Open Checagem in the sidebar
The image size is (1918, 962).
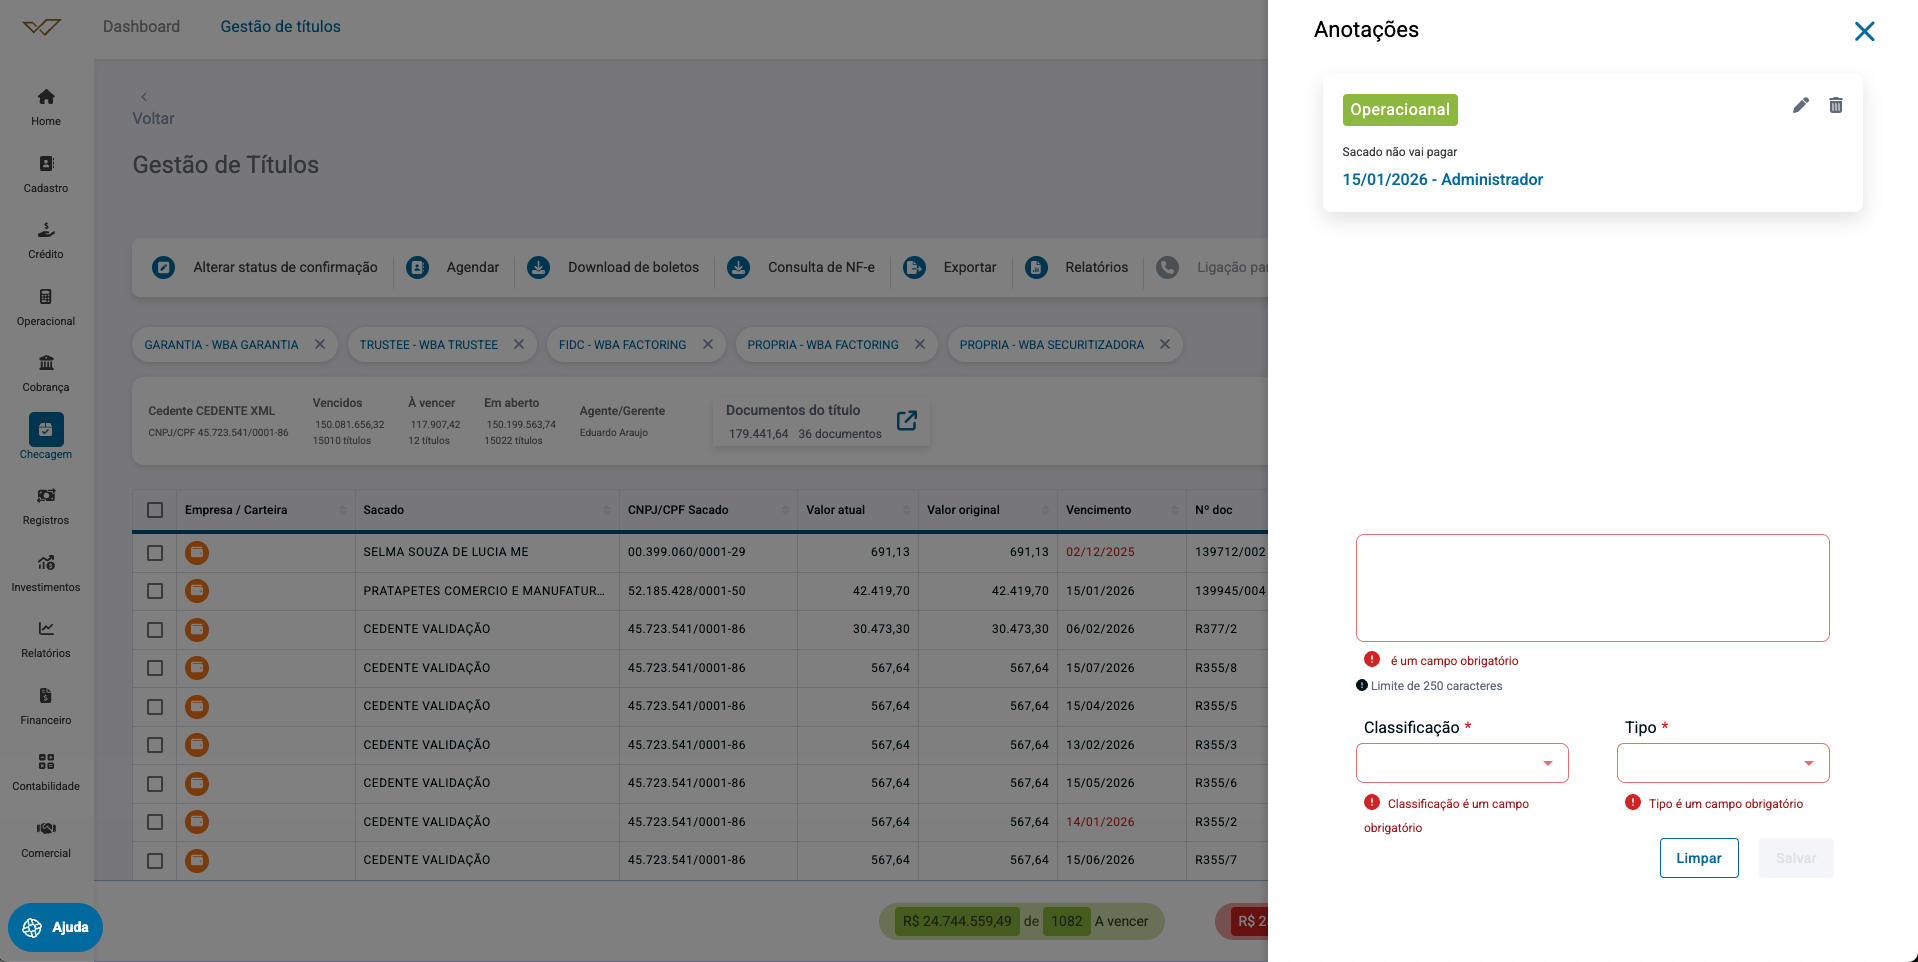[46, 437]
